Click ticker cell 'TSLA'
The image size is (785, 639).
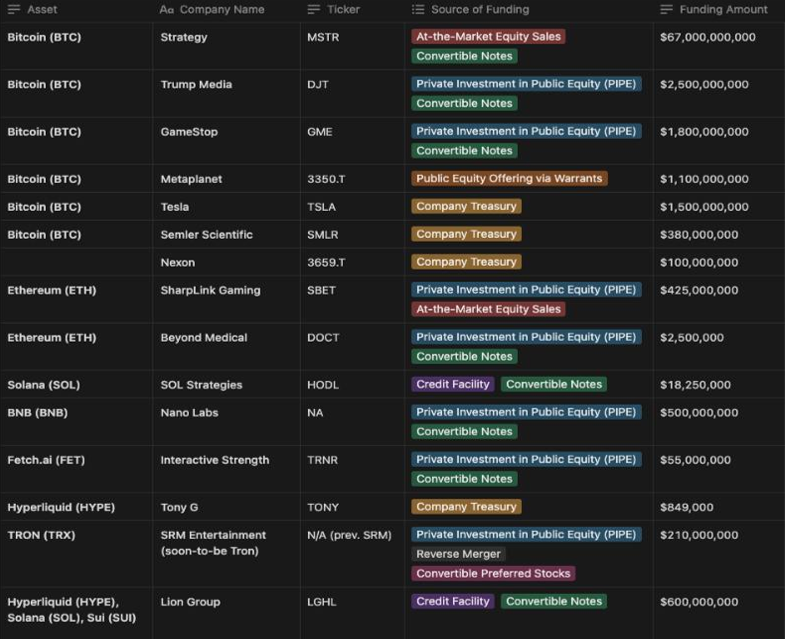(321, 207)
